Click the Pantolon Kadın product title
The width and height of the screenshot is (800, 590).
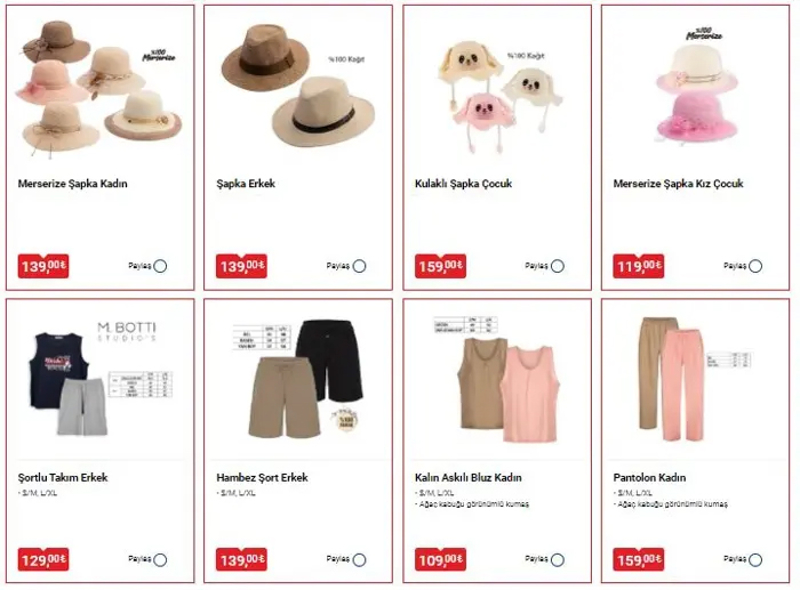pos(649,478)
